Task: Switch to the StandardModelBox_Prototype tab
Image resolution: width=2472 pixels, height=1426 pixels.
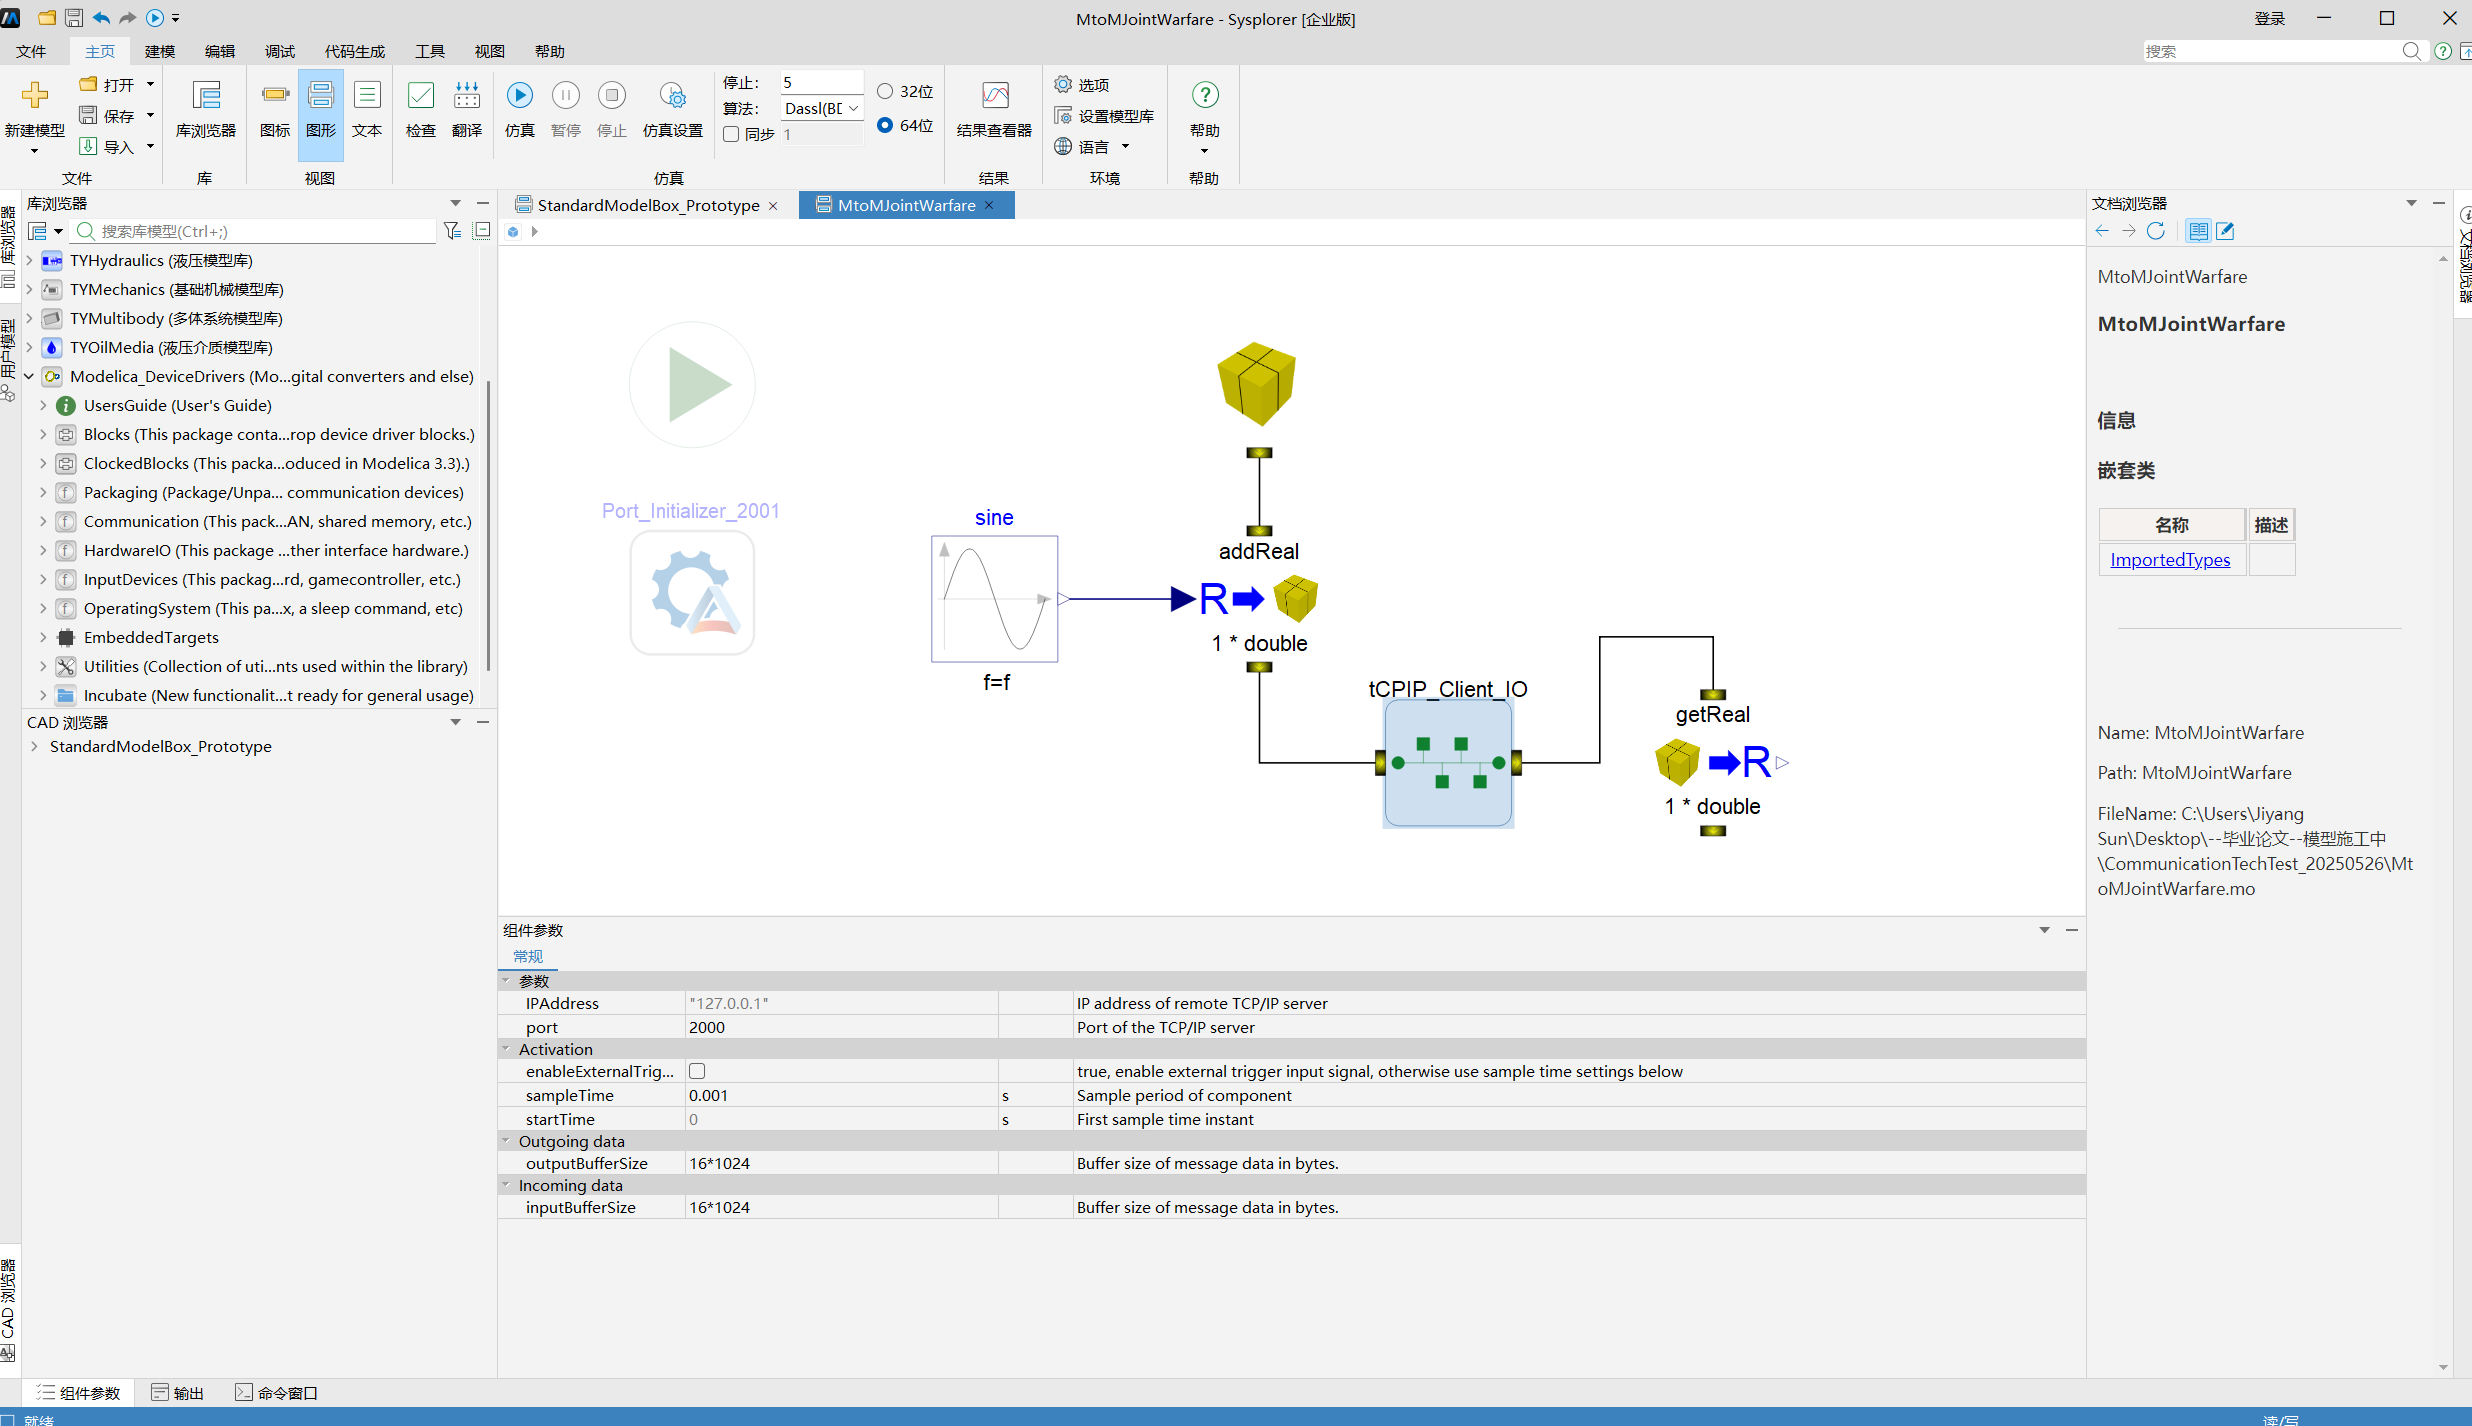Action: tap(647, 205)
